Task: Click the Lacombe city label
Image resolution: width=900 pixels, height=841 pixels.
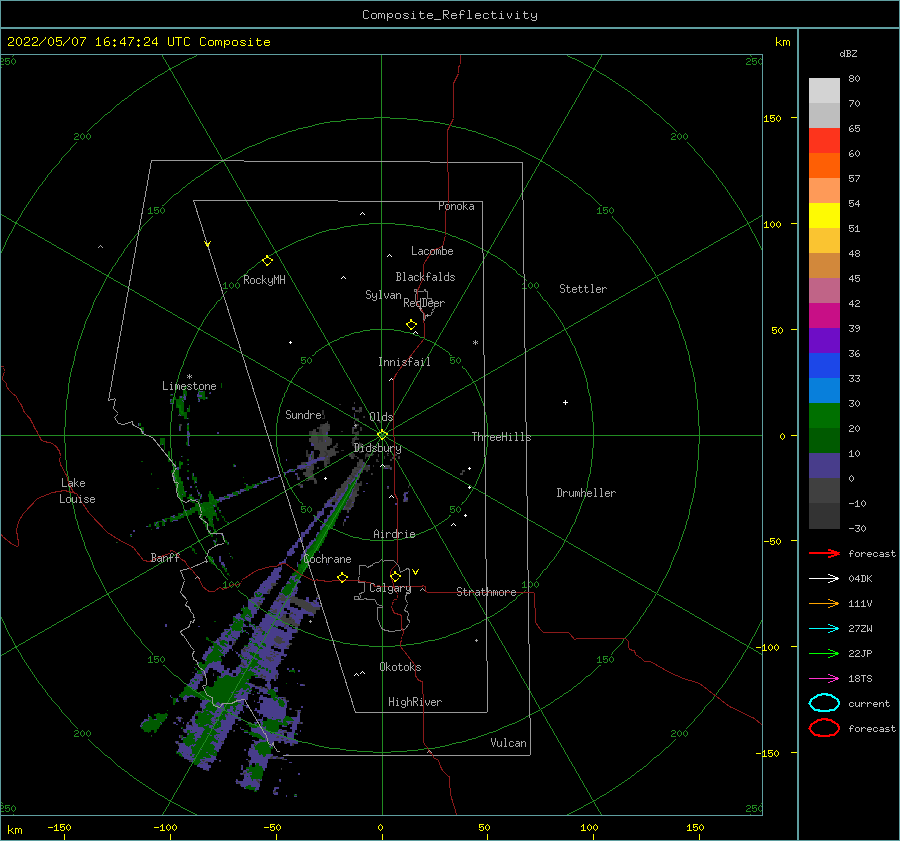Action: 432,251
